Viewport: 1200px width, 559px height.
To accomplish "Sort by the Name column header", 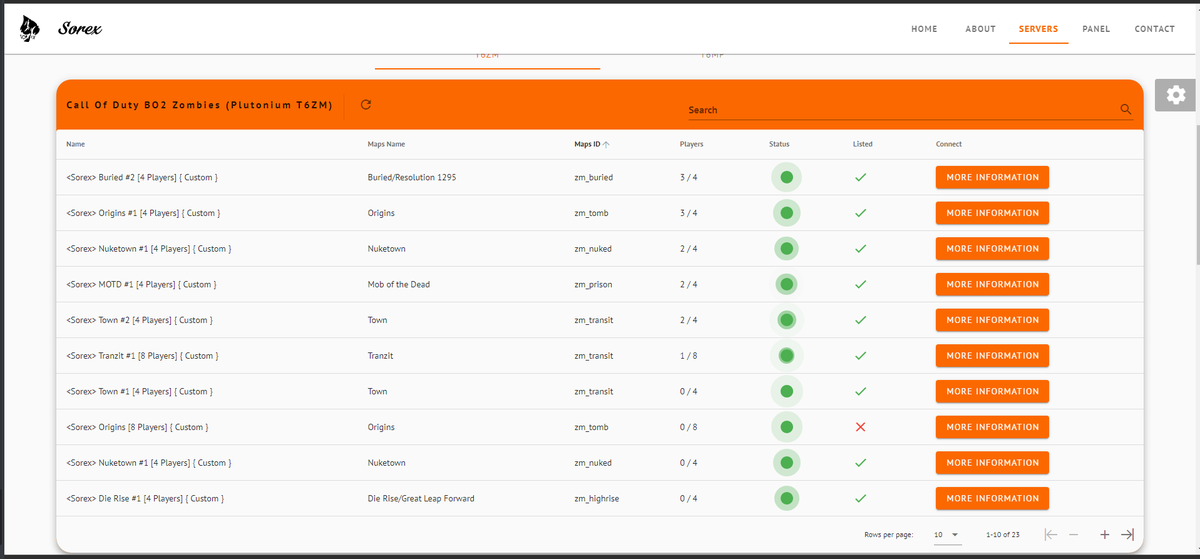I will (75, 144).
